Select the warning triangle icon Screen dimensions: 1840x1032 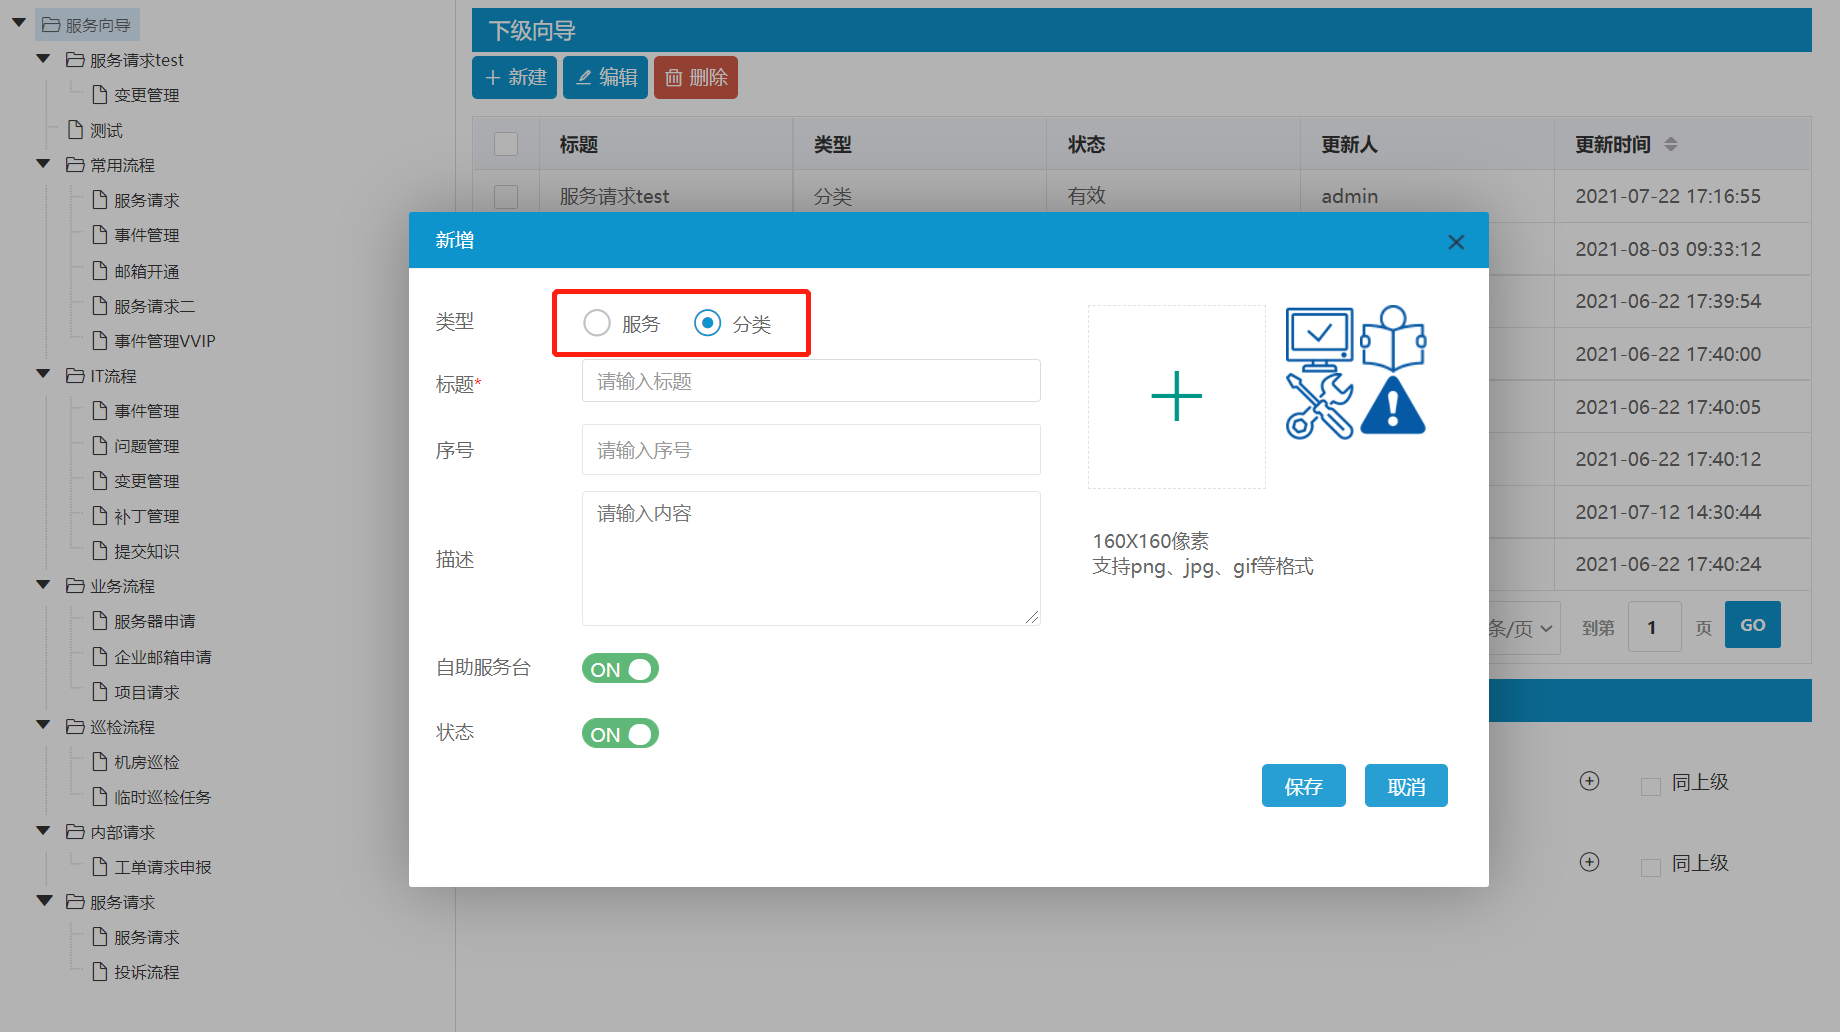[1393, 406]
